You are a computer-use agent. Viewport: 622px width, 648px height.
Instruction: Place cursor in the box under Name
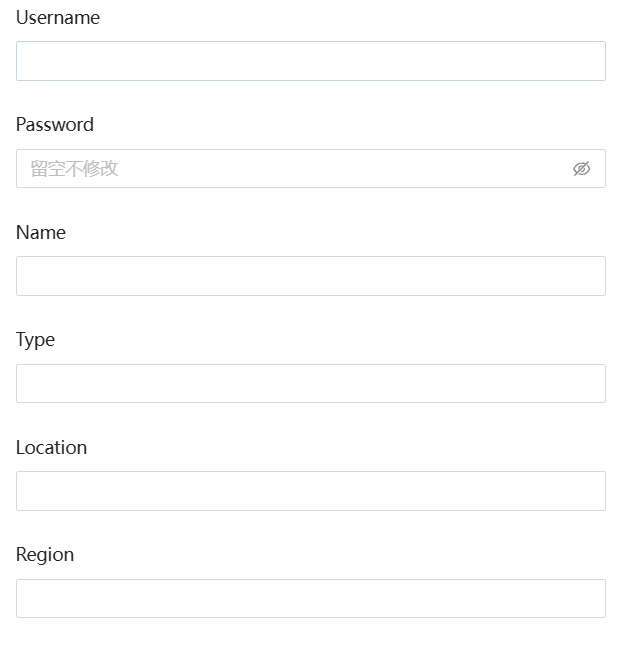[311, 276]
